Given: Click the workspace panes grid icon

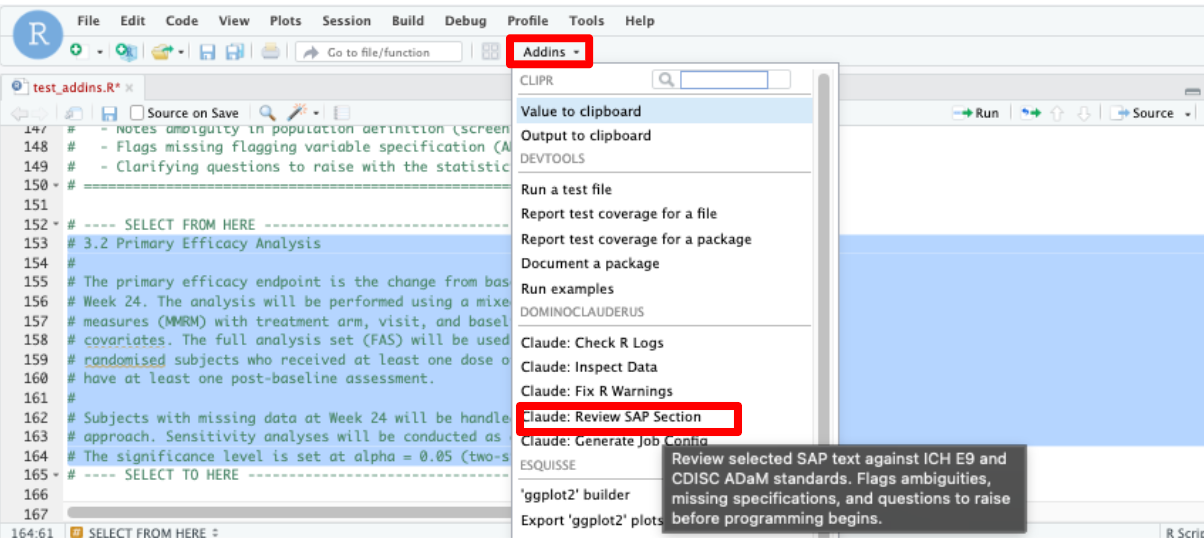Looking at the screenshot, I should tap(490, 52).
